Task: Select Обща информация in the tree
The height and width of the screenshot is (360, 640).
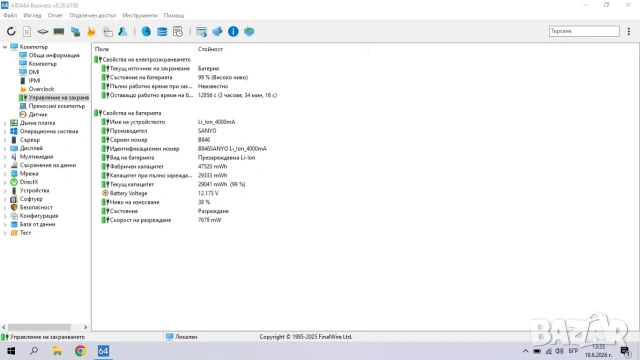Action: 54,56
